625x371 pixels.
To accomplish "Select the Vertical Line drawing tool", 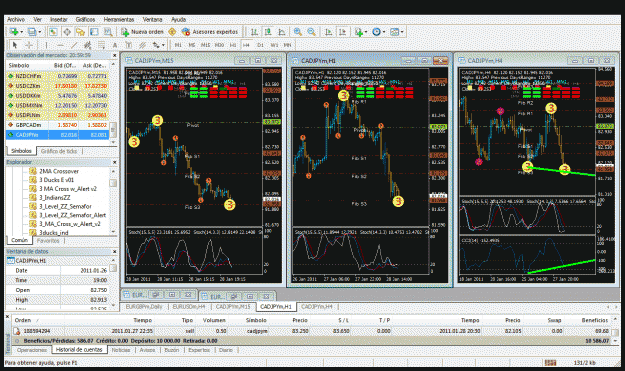I will coord(46,45).
